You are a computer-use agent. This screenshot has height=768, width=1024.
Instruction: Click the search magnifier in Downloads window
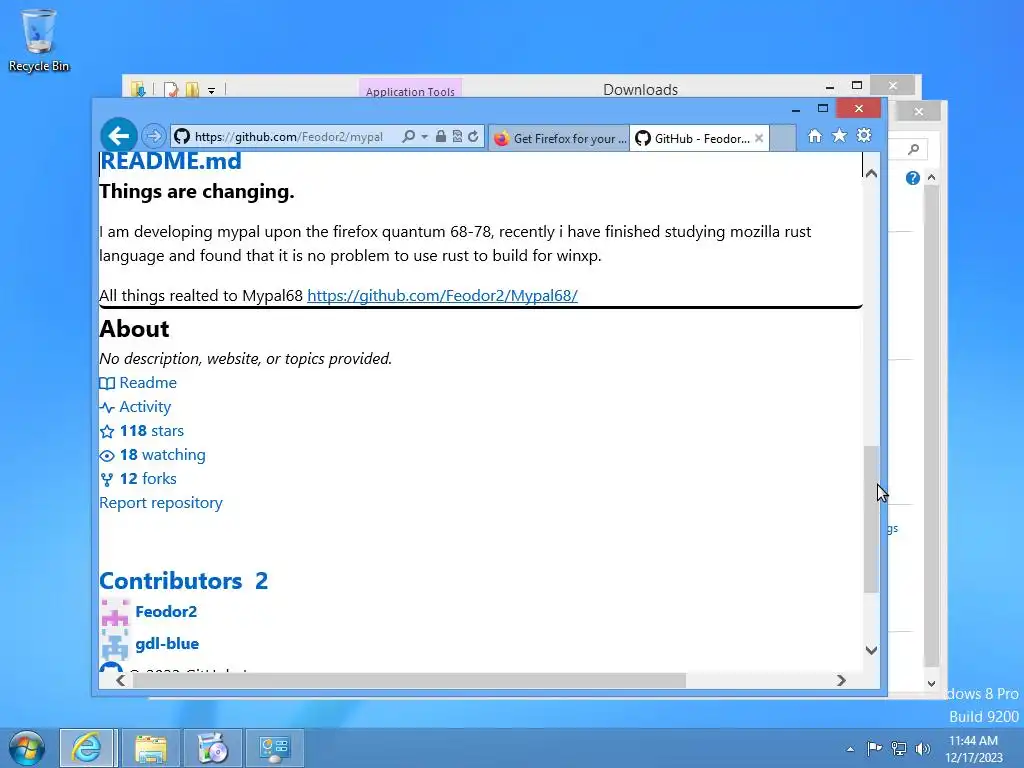(x=914, y=150)
